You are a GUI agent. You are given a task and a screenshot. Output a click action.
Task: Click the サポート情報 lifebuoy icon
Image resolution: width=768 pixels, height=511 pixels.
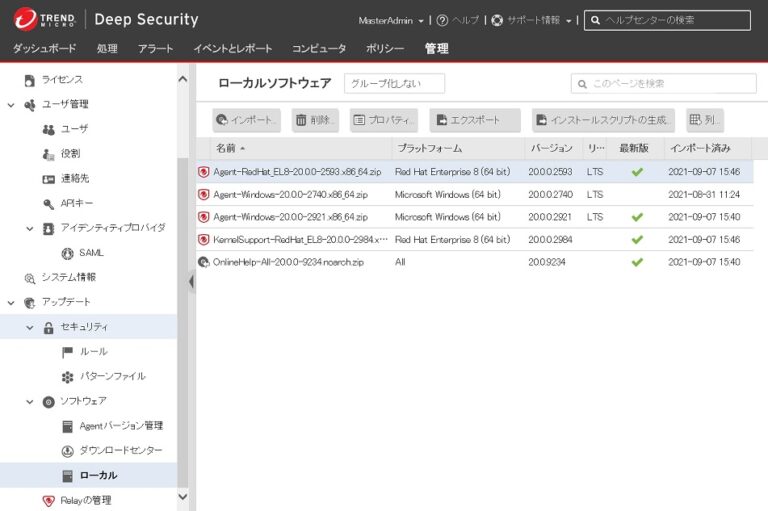coord(497,21)
